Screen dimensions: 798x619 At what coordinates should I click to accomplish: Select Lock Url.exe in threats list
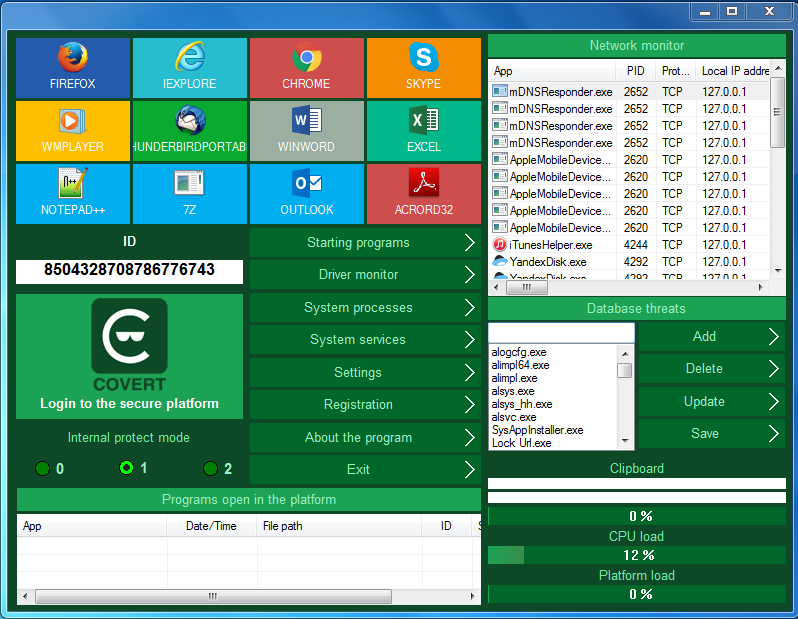pyautogui.click(x=522, y=443)
